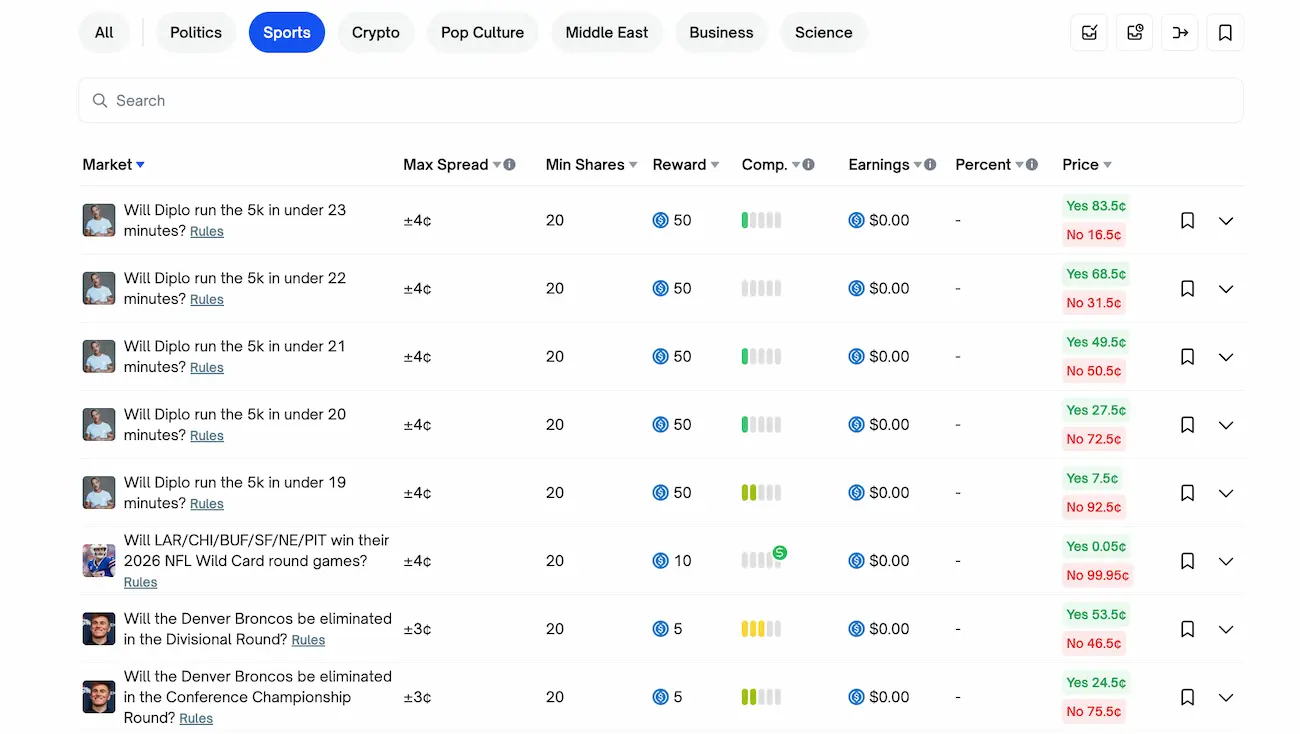1300x734 pixels.
Task: Click the inbox checkmark icon in top toolbar
Action: click(1089, 33)
